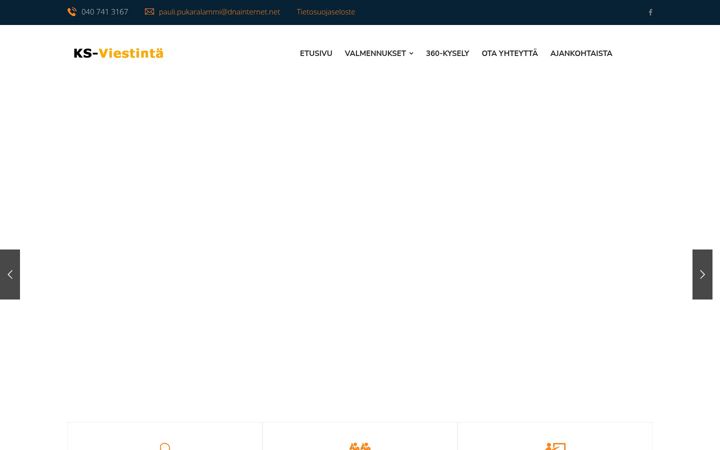Click the KS-Viestintä logo

118,53
